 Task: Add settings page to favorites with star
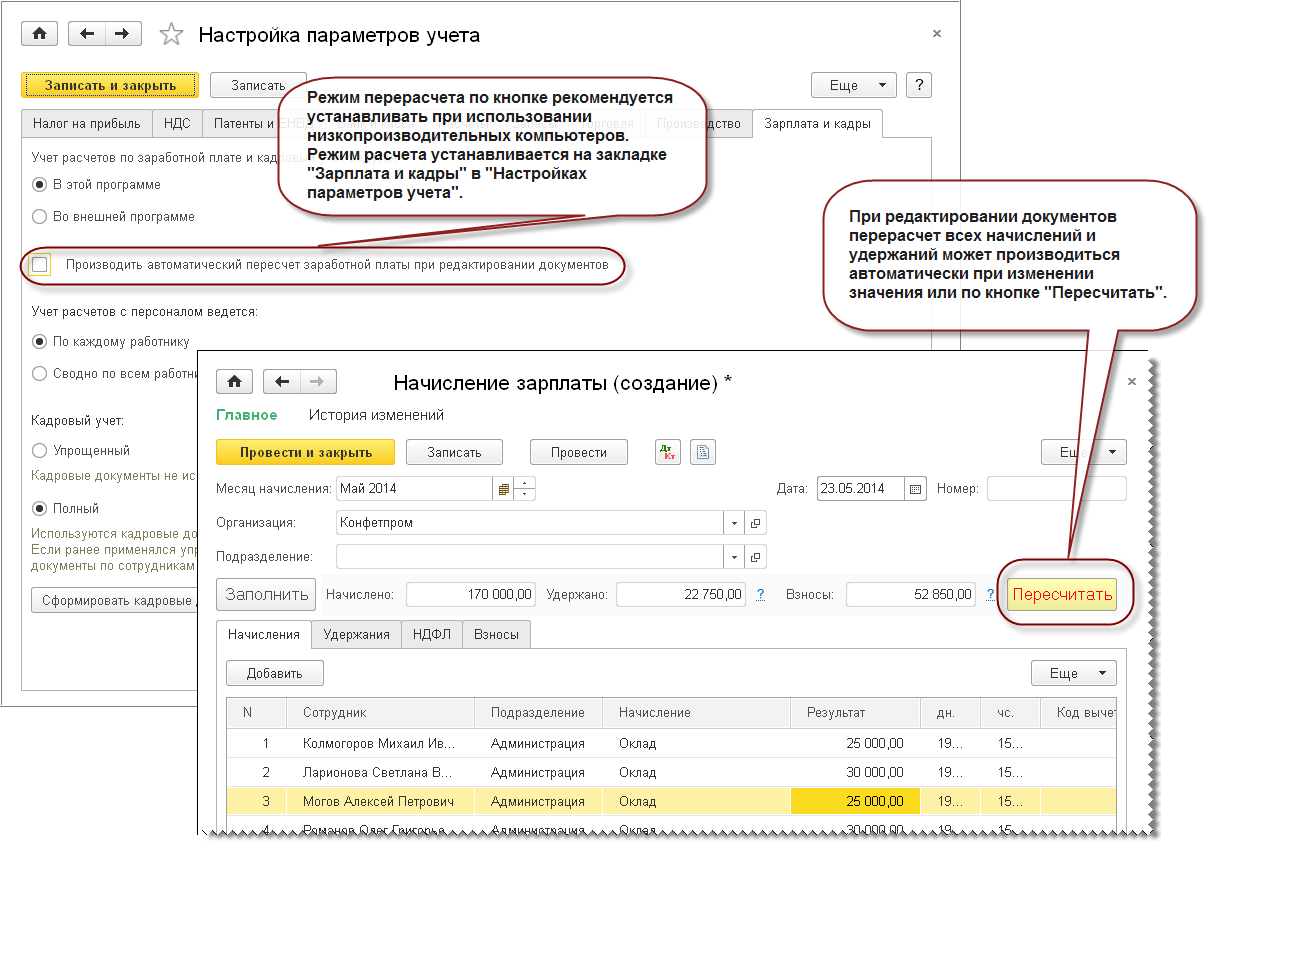point(171,35)
